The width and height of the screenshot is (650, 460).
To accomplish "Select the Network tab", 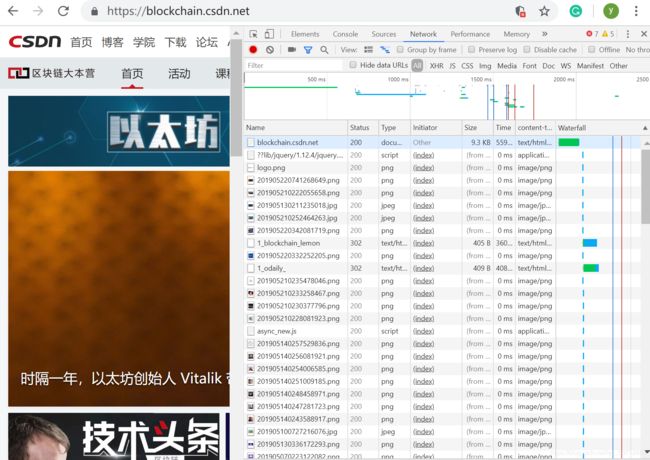I will pos(423,34).
